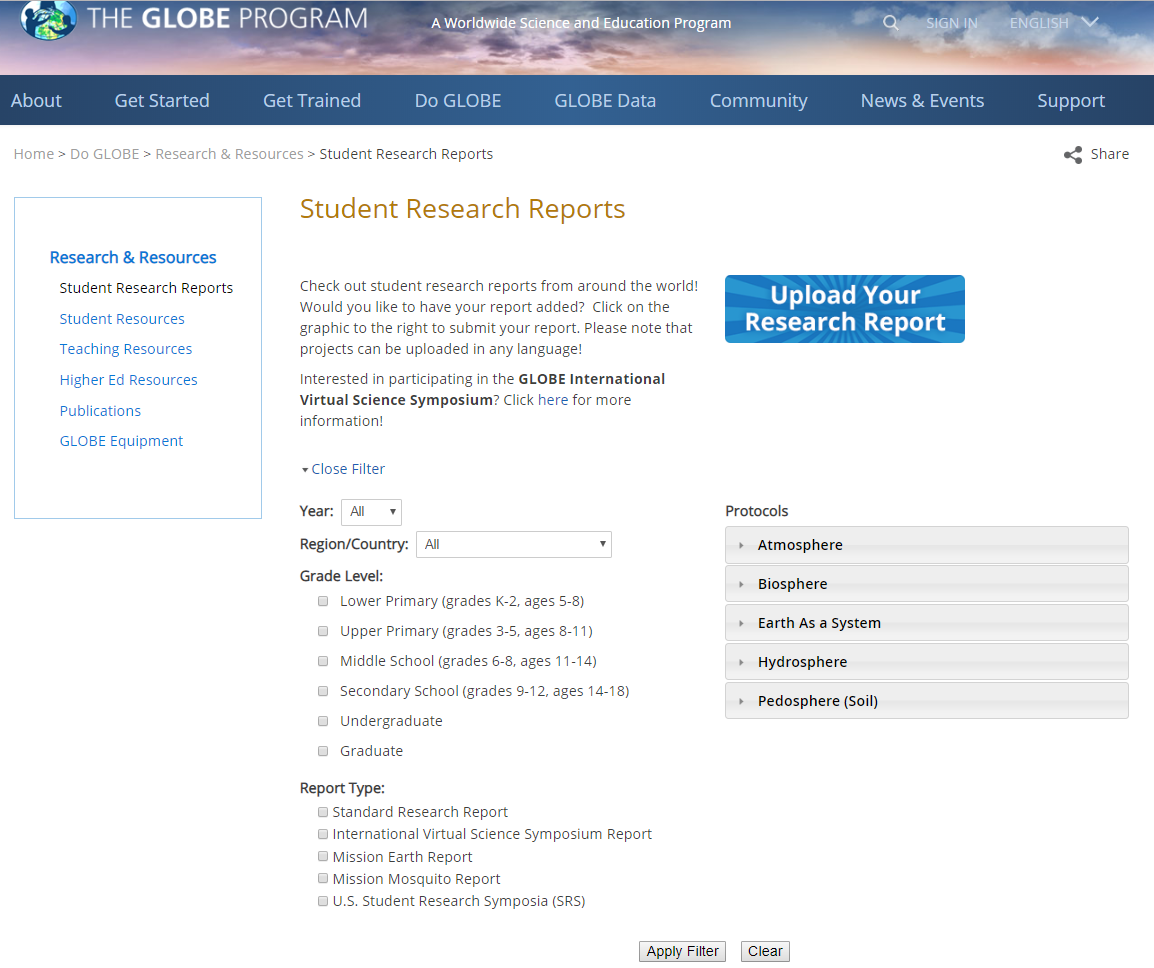Go to Home in the breadcrumb
This screenshot has height=968, width=1154.
click(x=34, y=154)
